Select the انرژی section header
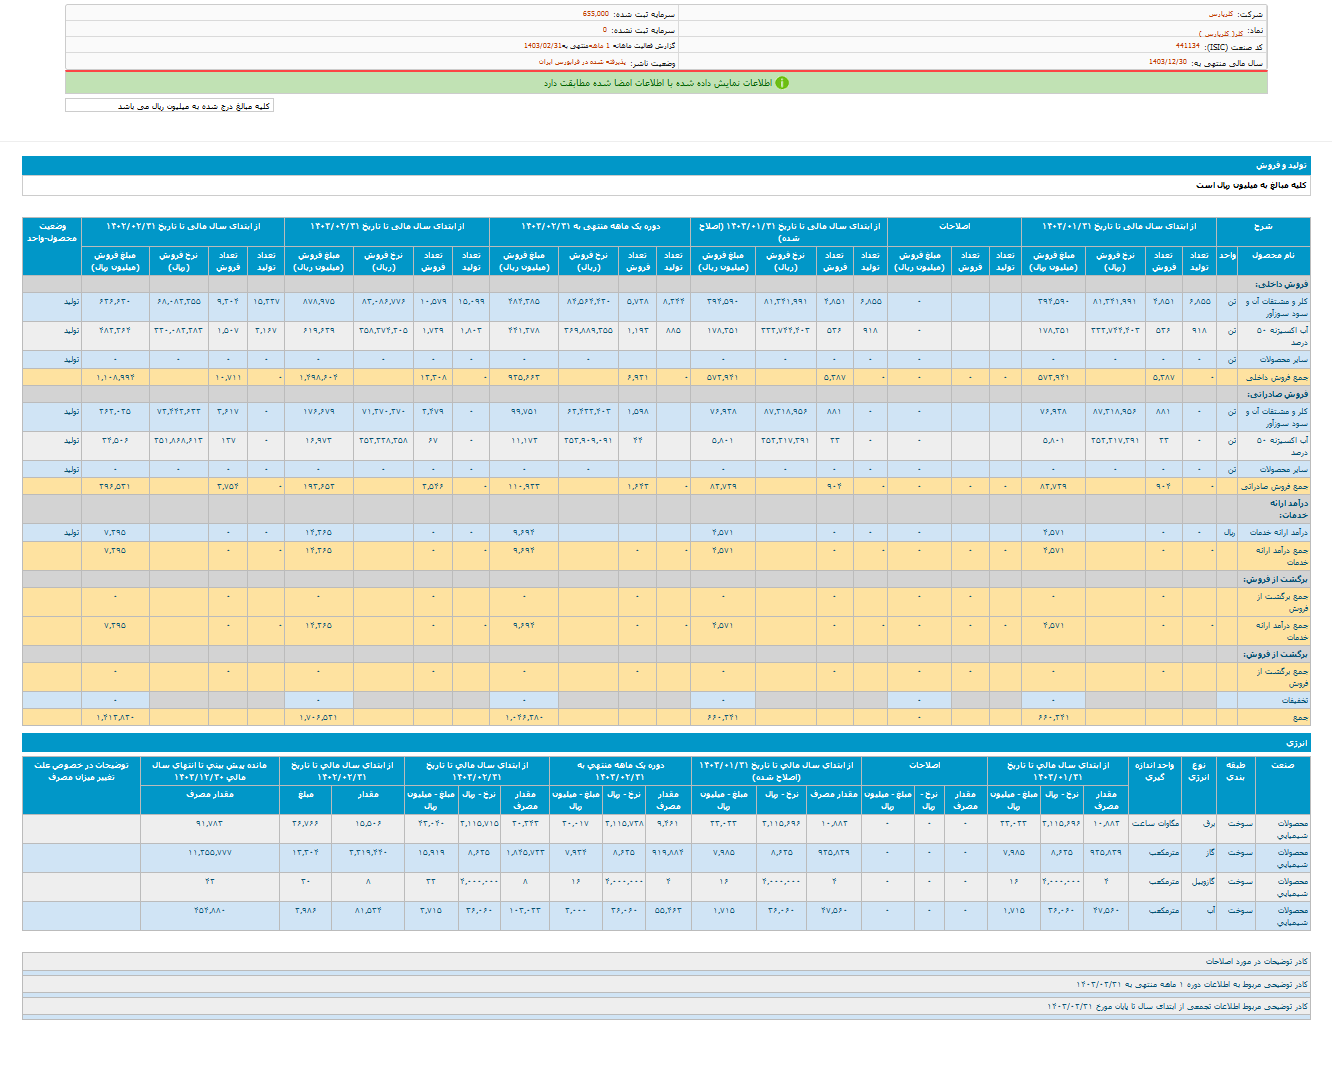The width and height of the screenshot is (1332, 1066). (1296, 743)
